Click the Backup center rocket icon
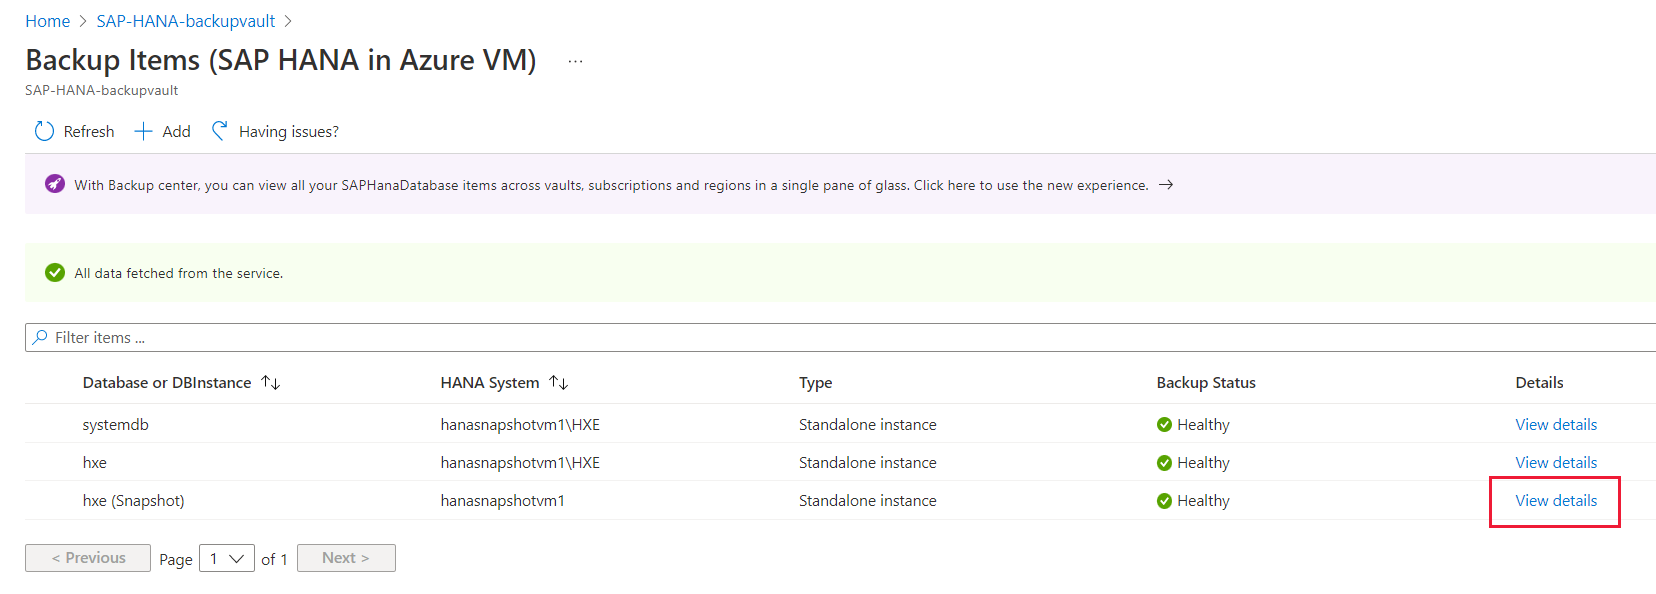This screenshot has height=594, width=1656. click(x=55, y=184)
